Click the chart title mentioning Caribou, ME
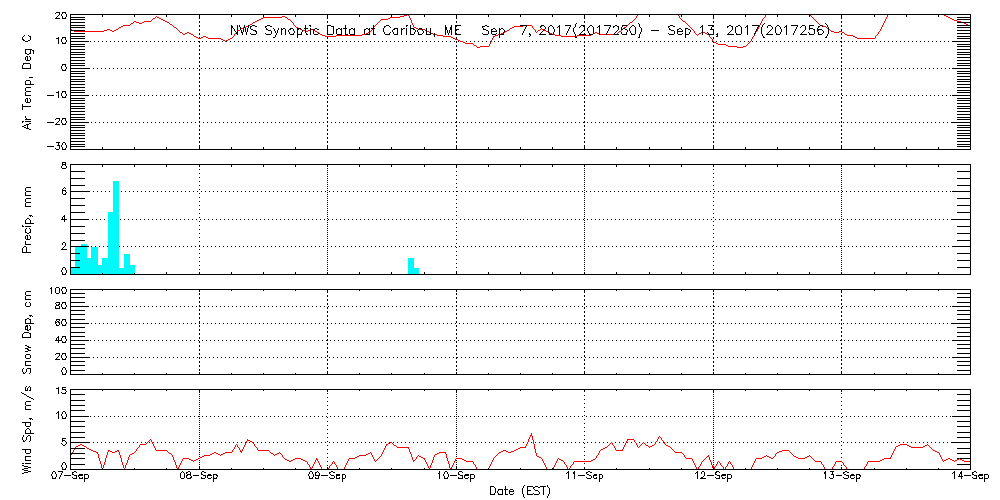The image size is (1000, 500). pyautogui.click(x=529, y=31)
